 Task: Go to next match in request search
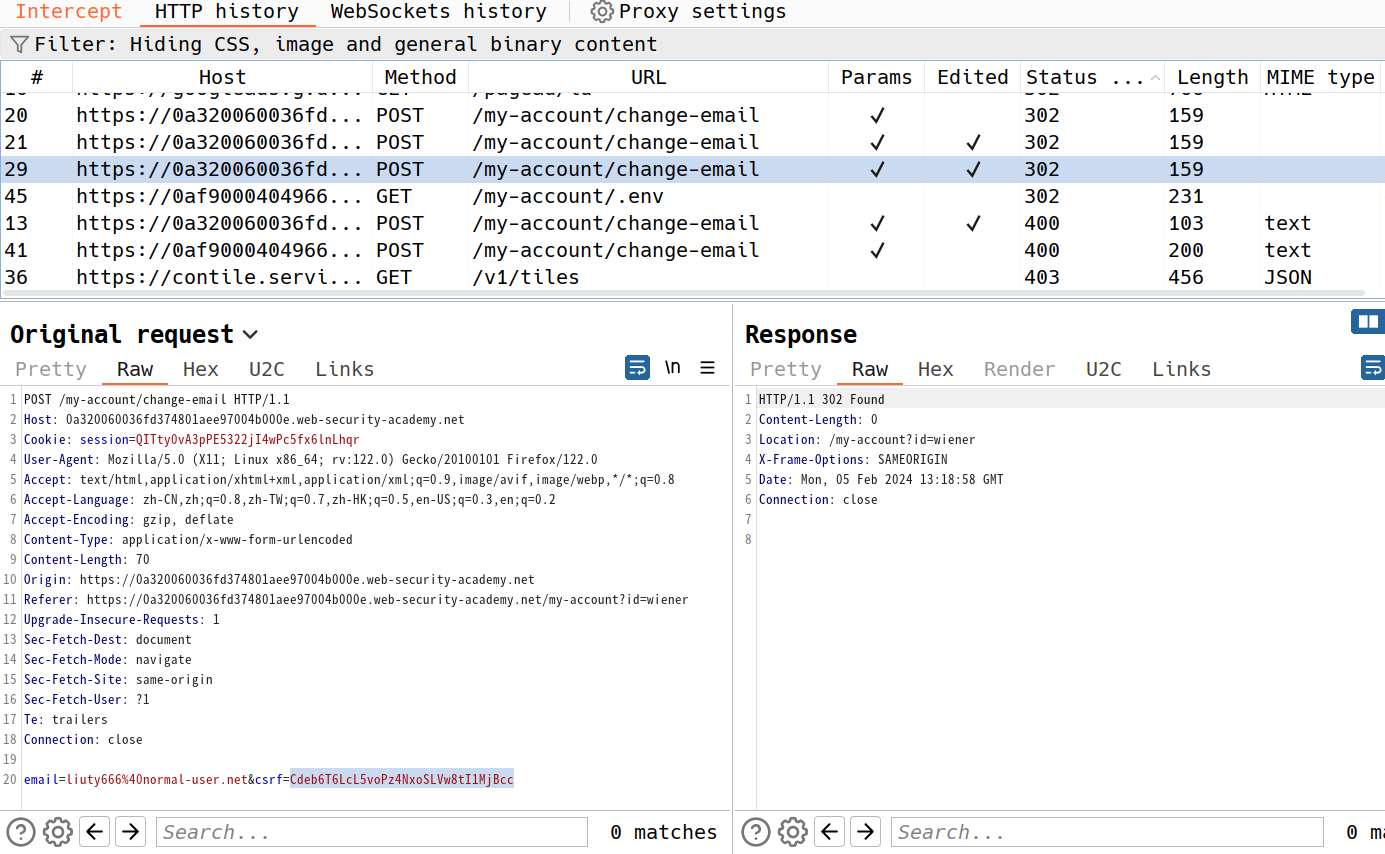click(130, 831)
